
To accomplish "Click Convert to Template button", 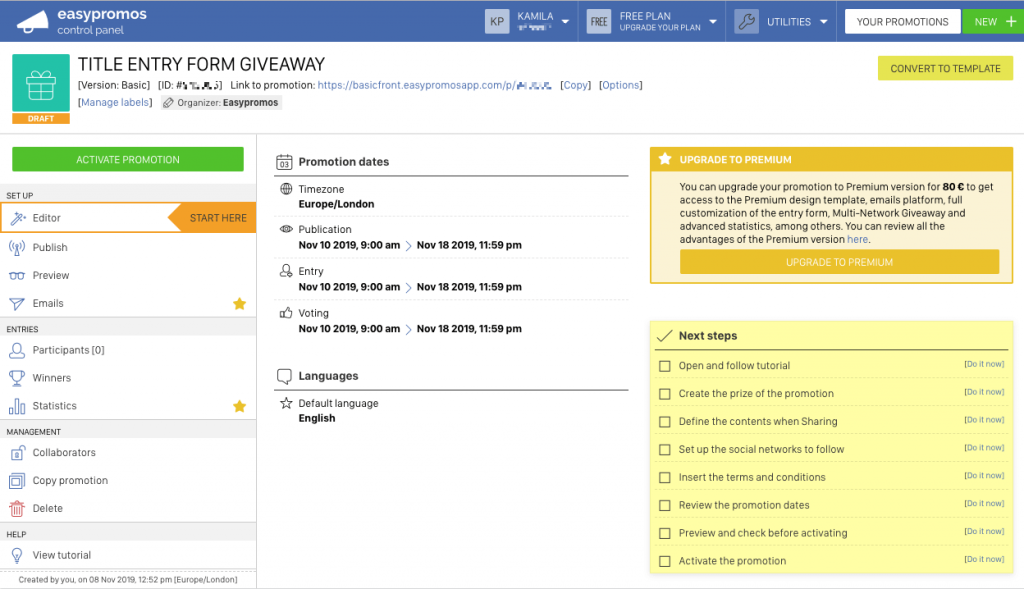I will pyautogui.click(x=945, y=69).
